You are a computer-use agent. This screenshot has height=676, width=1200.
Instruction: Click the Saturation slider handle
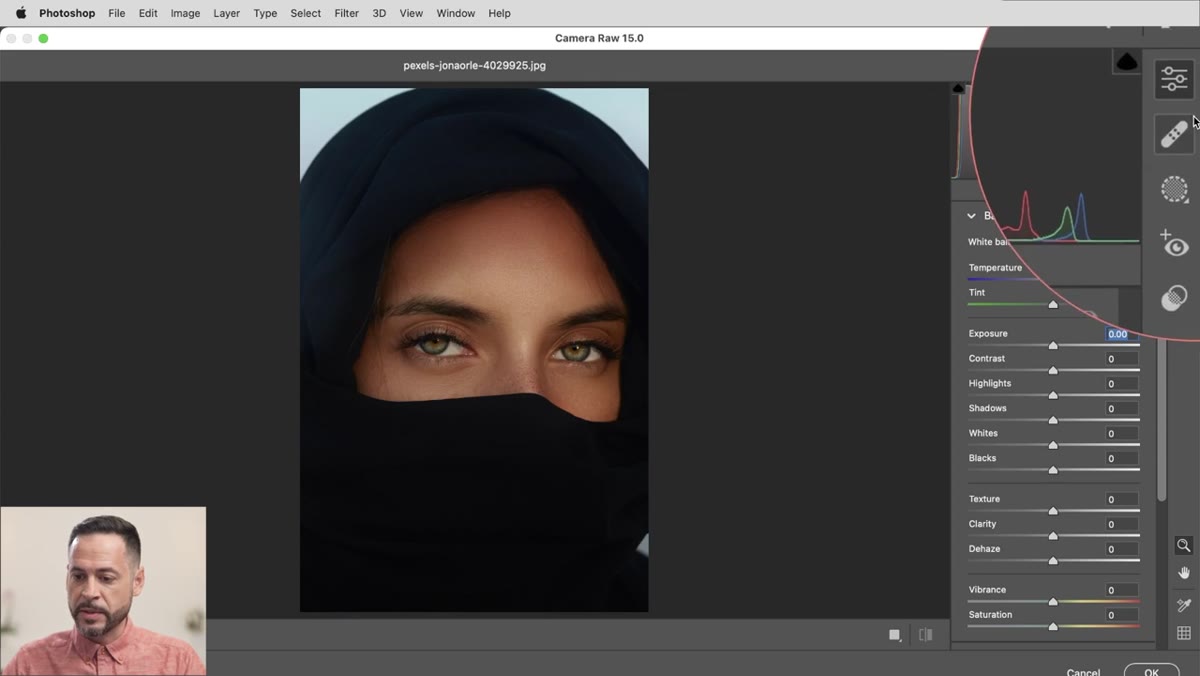1053,627
